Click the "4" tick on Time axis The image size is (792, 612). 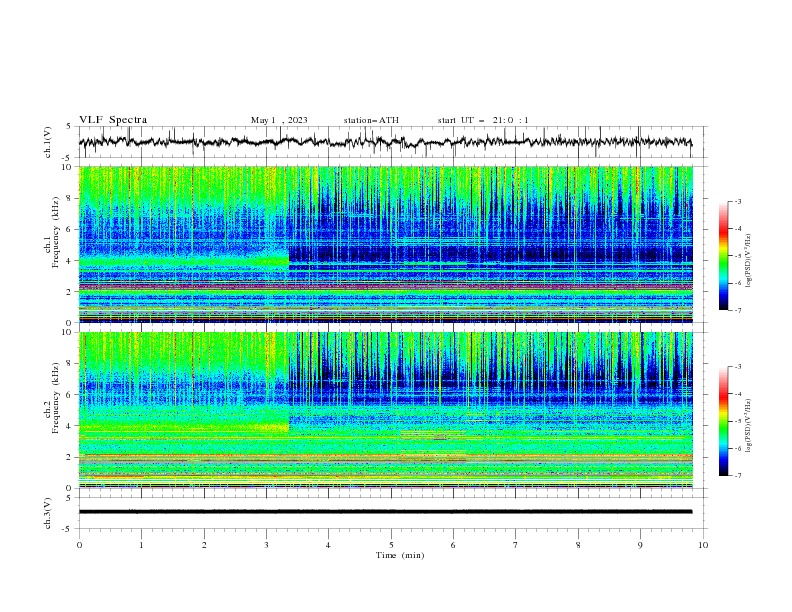[328, 545]
